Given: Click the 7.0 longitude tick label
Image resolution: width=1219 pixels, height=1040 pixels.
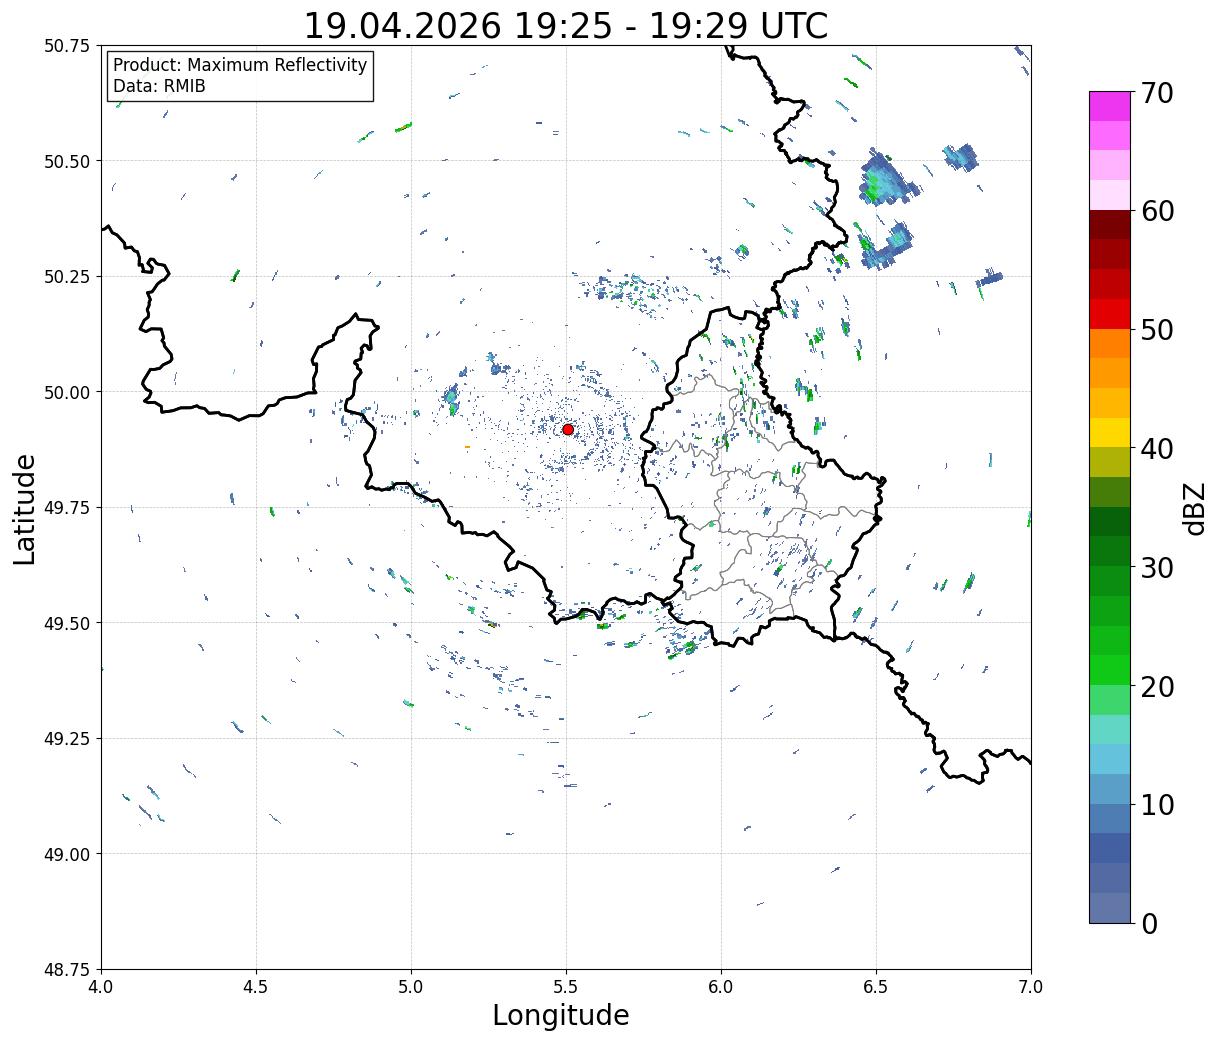Looking at the screenshot, I should [x=1031, y=986].
